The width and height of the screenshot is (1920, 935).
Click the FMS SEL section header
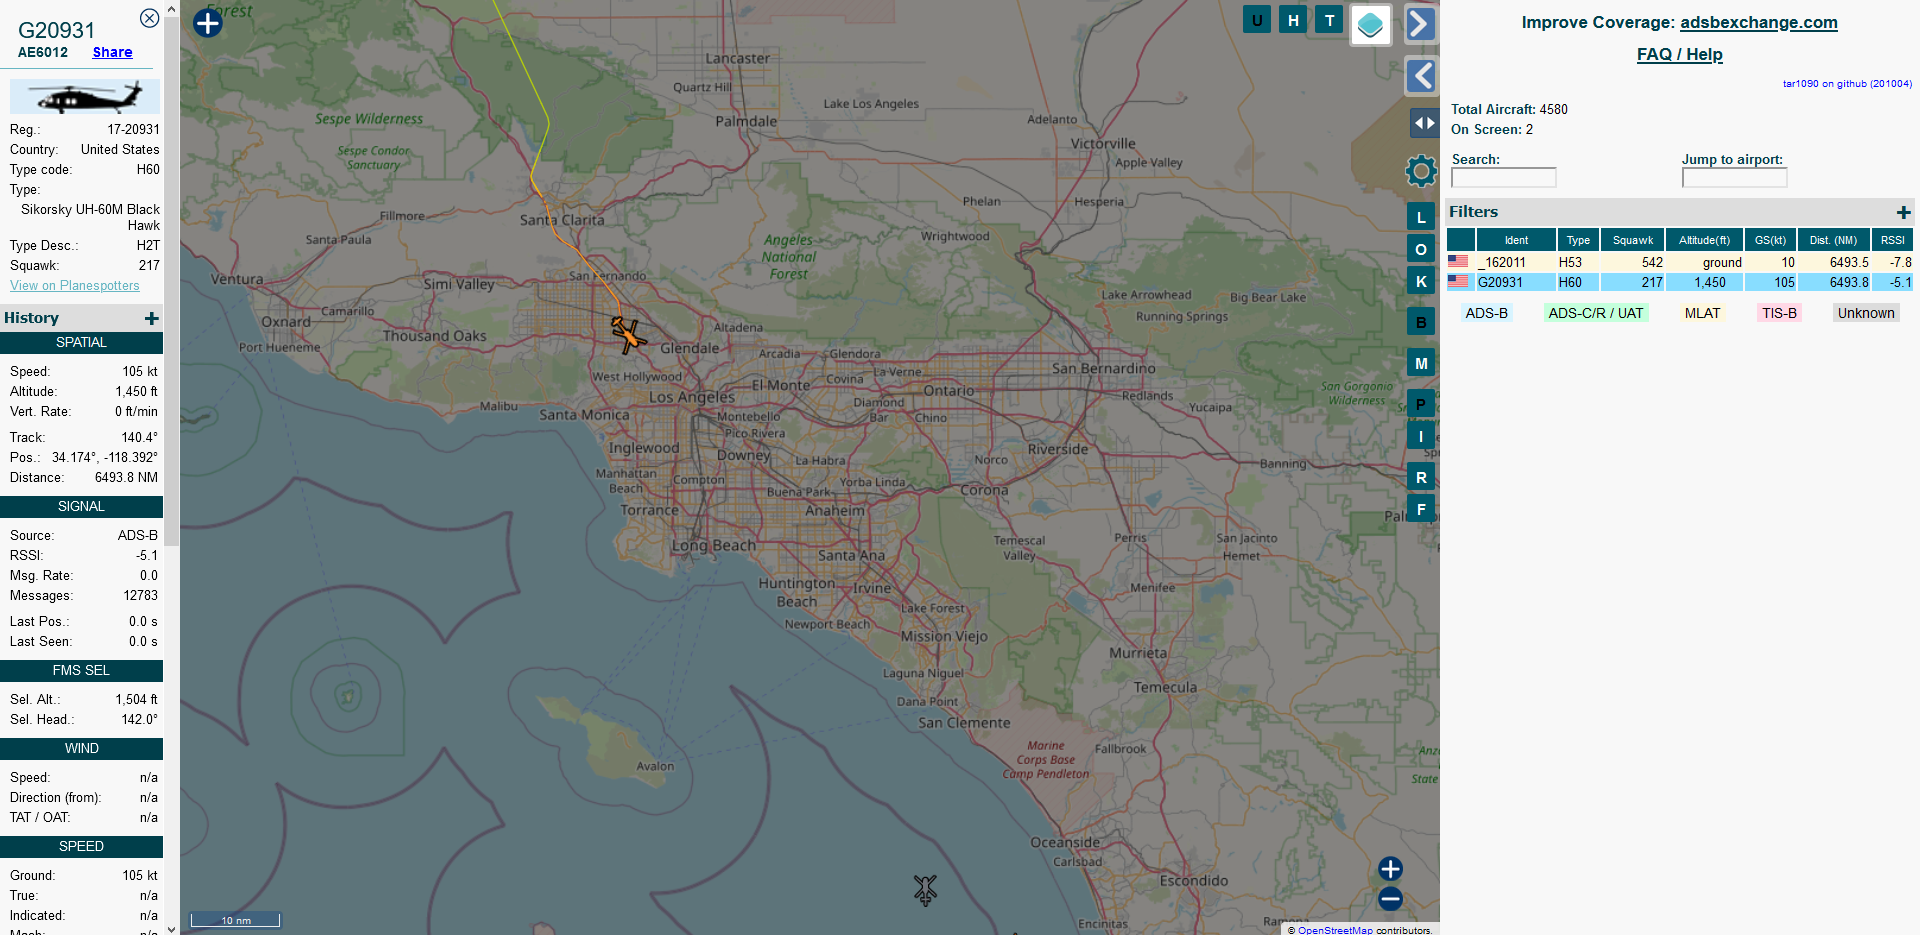[x=81, y=670]
